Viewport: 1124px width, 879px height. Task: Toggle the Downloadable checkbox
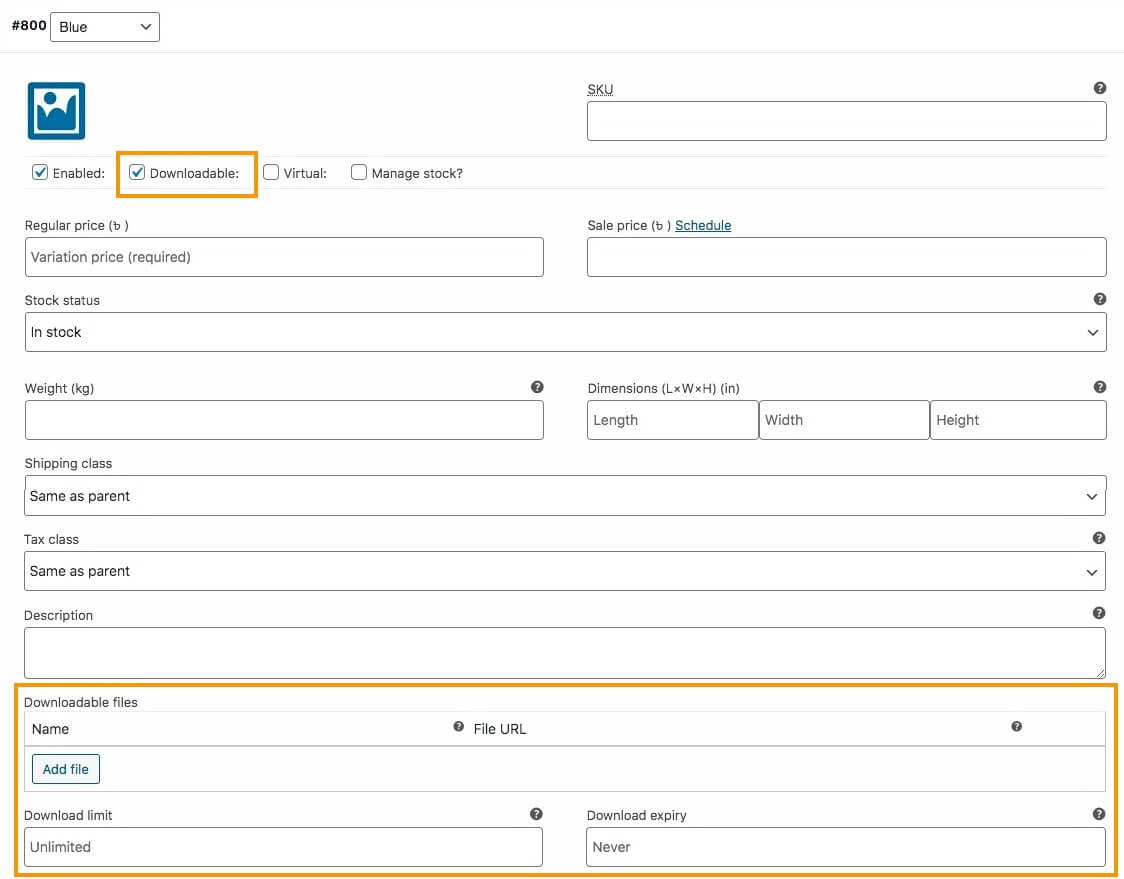click(x=138, y=172)
